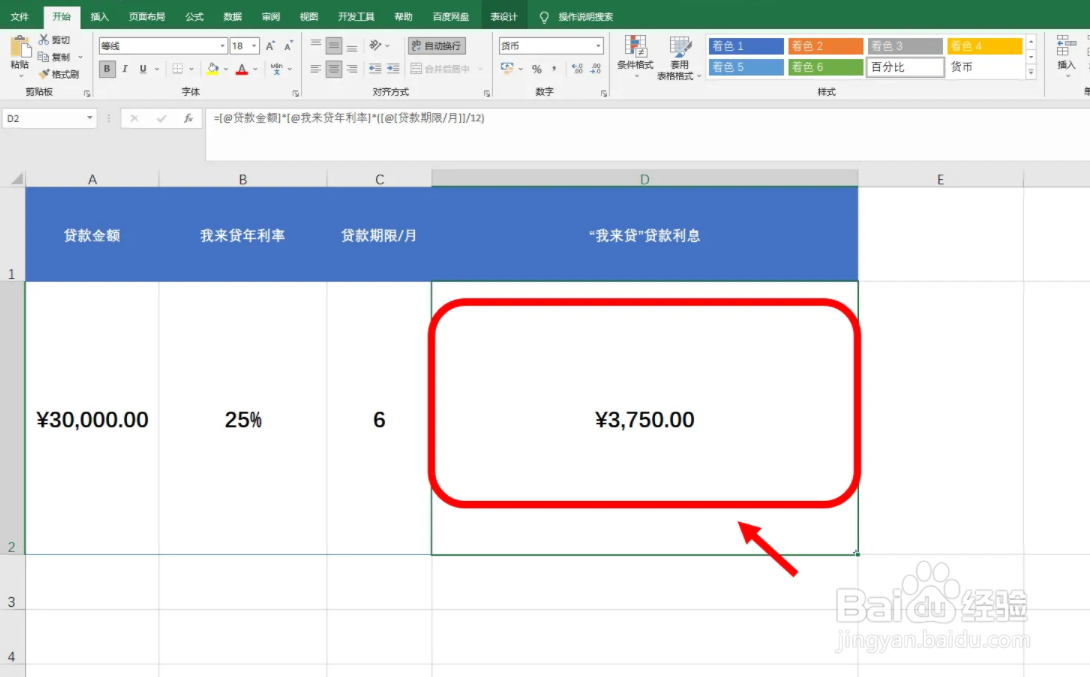This screenshot has height=677, width=1090.
Task: Apply the 着色 1 cell style
Action: coord(745,46)
